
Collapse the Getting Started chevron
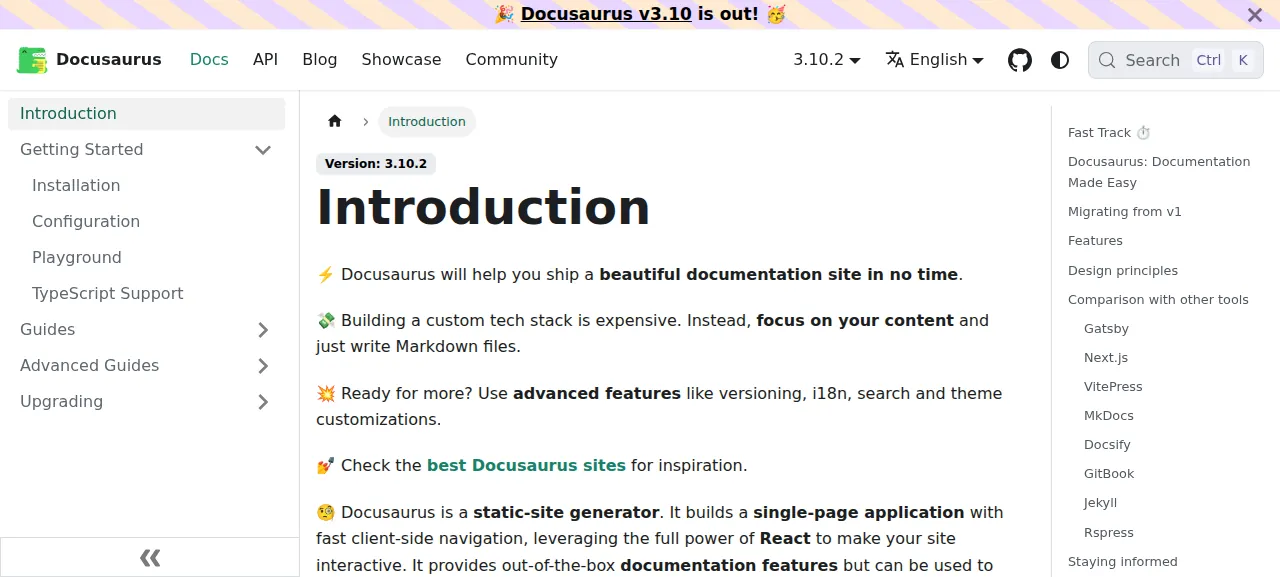point(263,150)
